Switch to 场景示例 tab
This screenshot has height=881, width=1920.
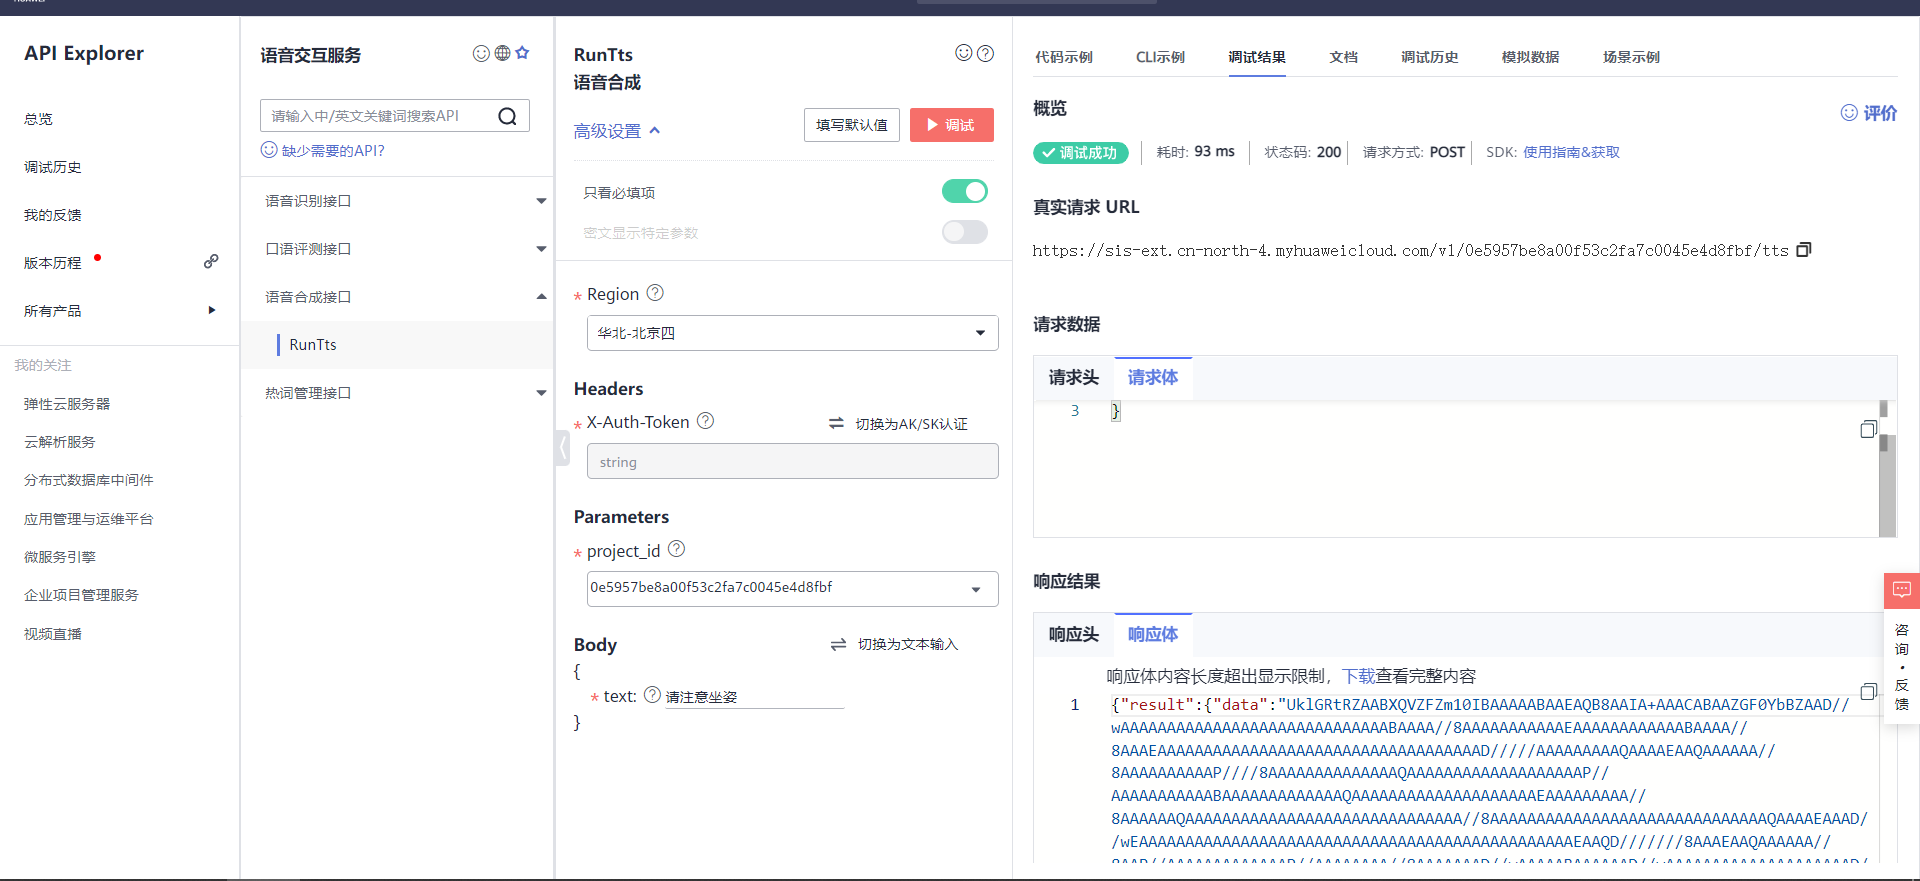[x=1631, y=57]
